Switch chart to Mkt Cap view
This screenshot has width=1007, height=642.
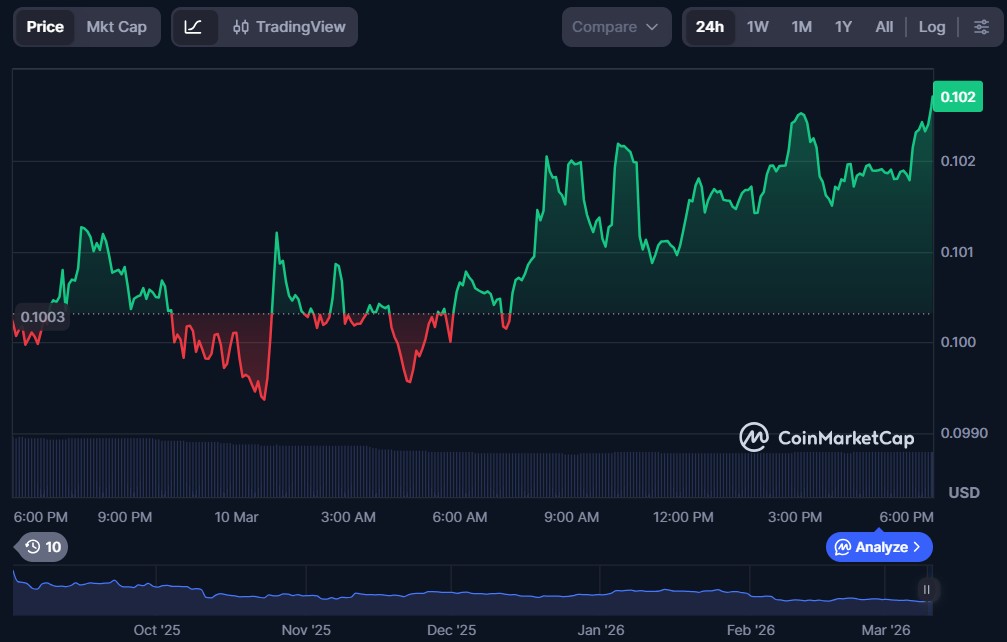tap(116, 27)
